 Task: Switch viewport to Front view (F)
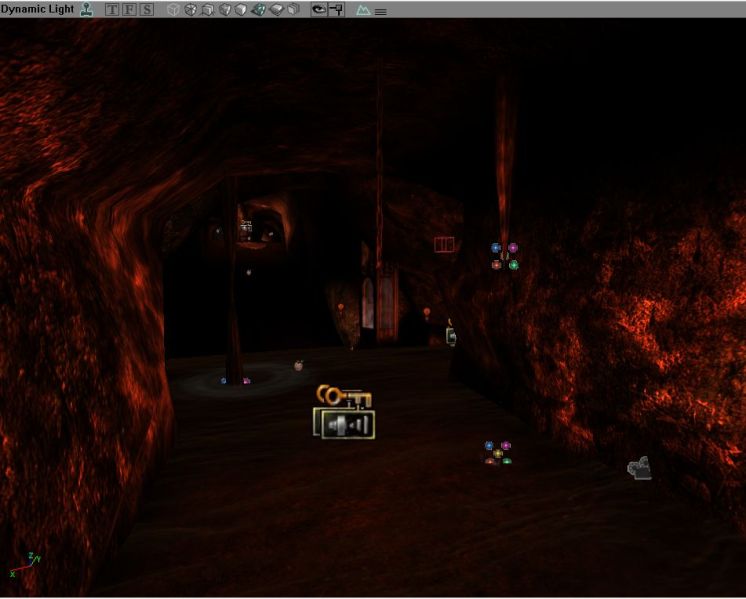point(129,10)
